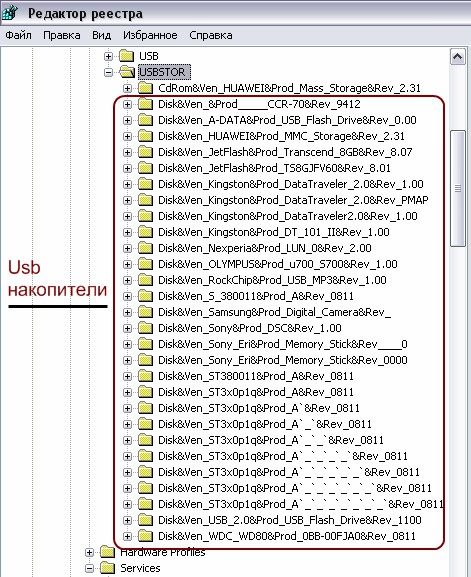
Task: Select Disk&Ven_WDC_WD80&Prod_0BB-00FJA0&Rev_0811
Action: (287, 536)
